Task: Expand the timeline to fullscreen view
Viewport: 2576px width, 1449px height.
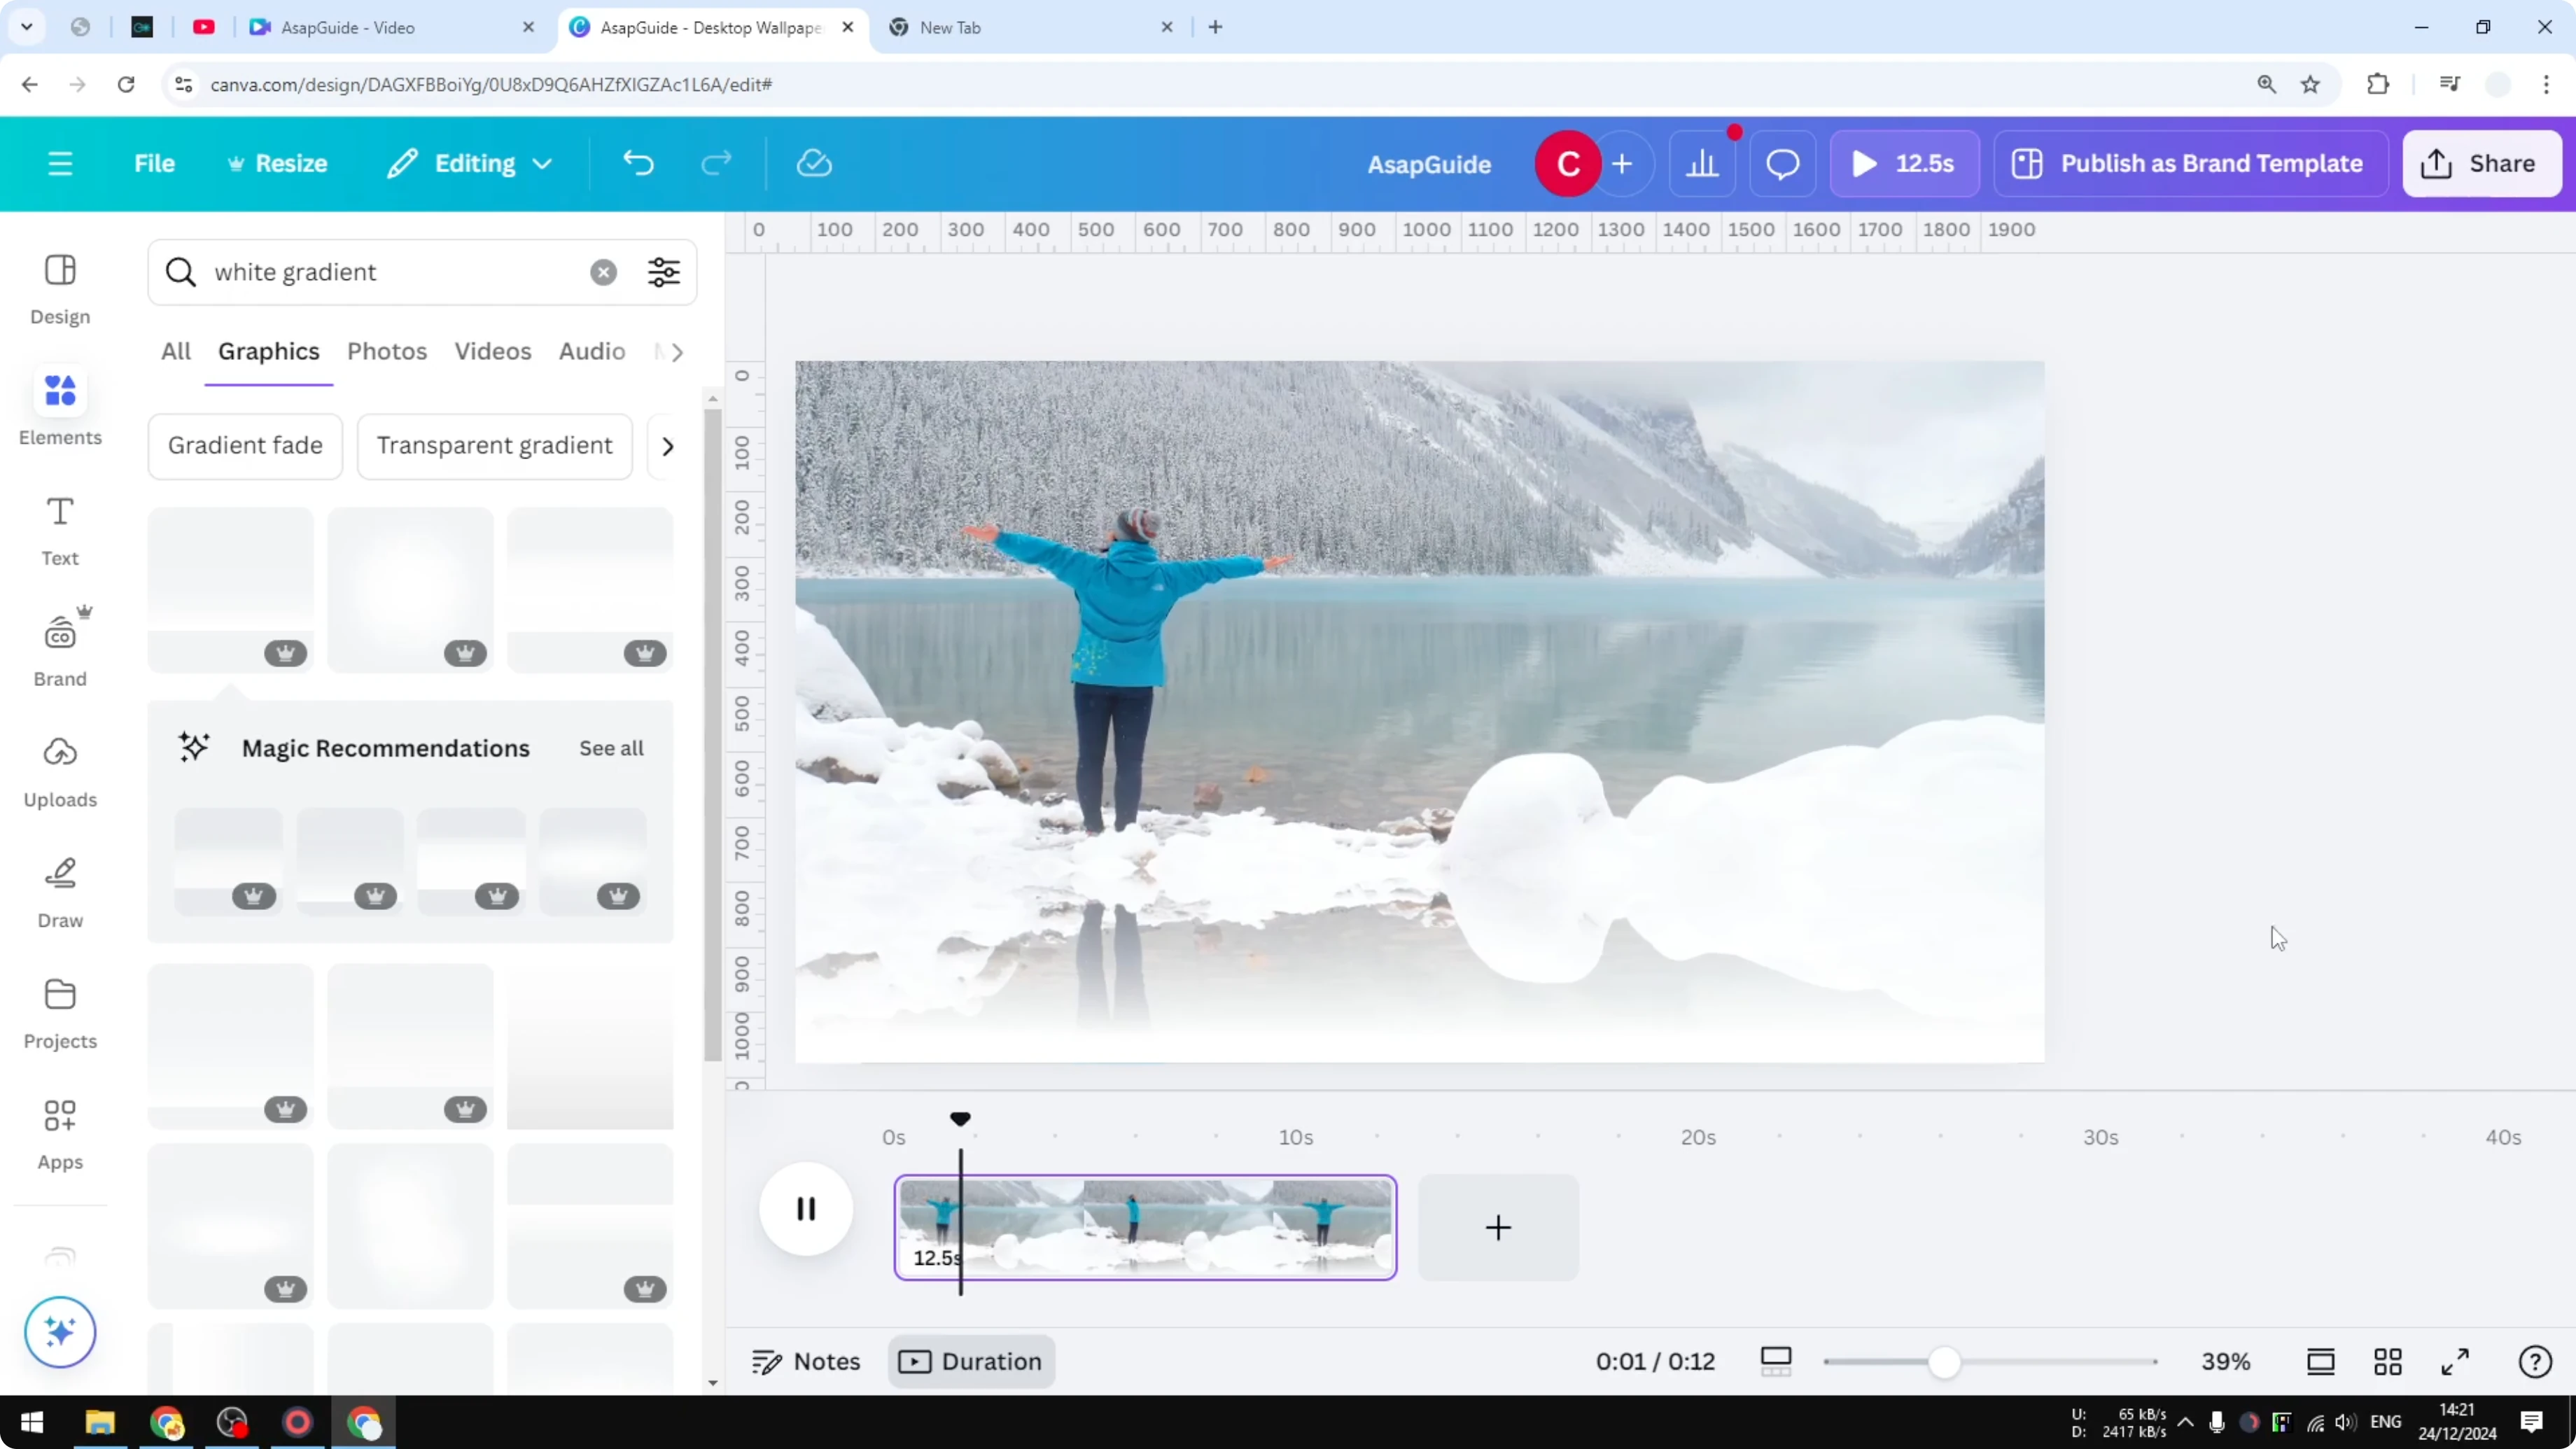Action: tap(2455, 1361)
